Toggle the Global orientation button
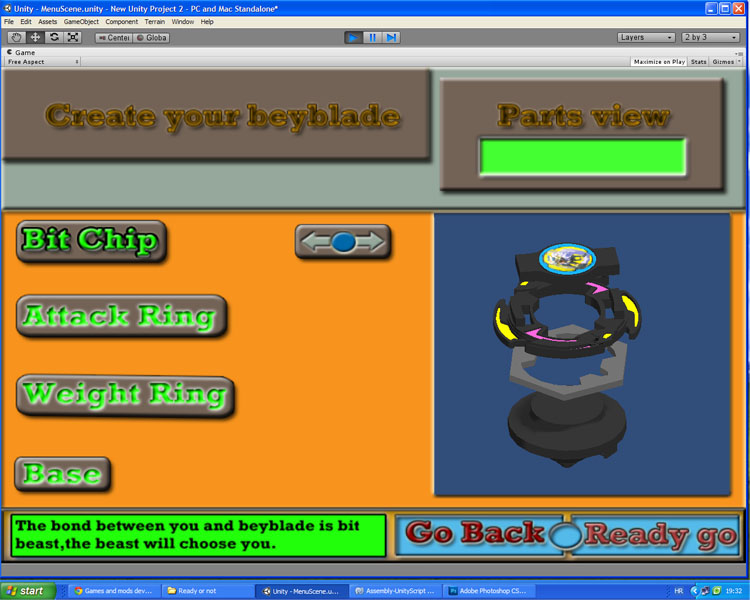The width and height of the screenshot is (750, 600). pyautogui.click(x=151, y=38)
